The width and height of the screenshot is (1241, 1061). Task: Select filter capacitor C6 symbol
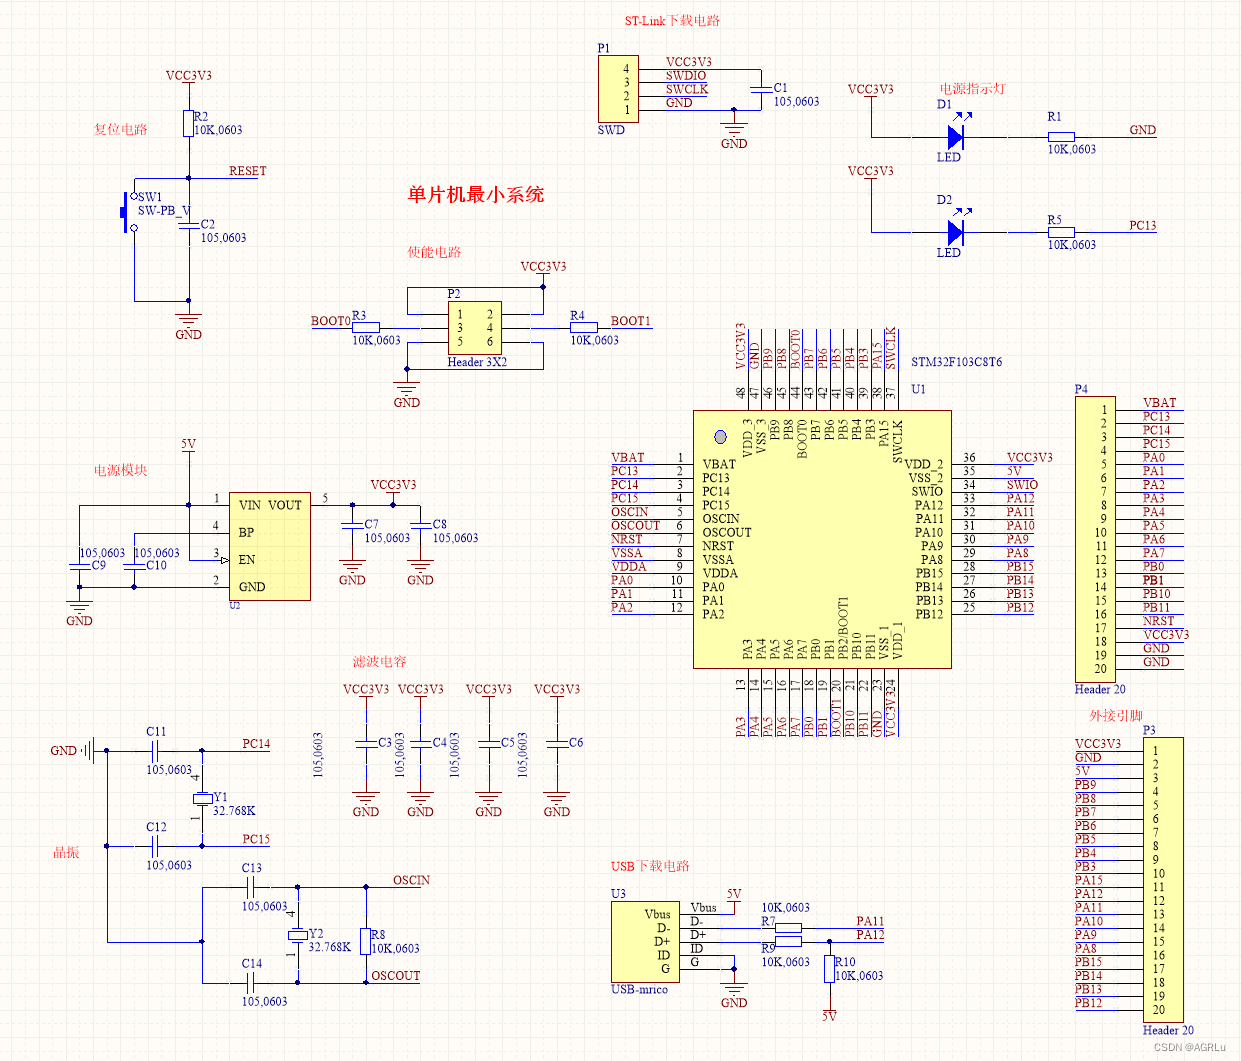click(x=557, y=743)
